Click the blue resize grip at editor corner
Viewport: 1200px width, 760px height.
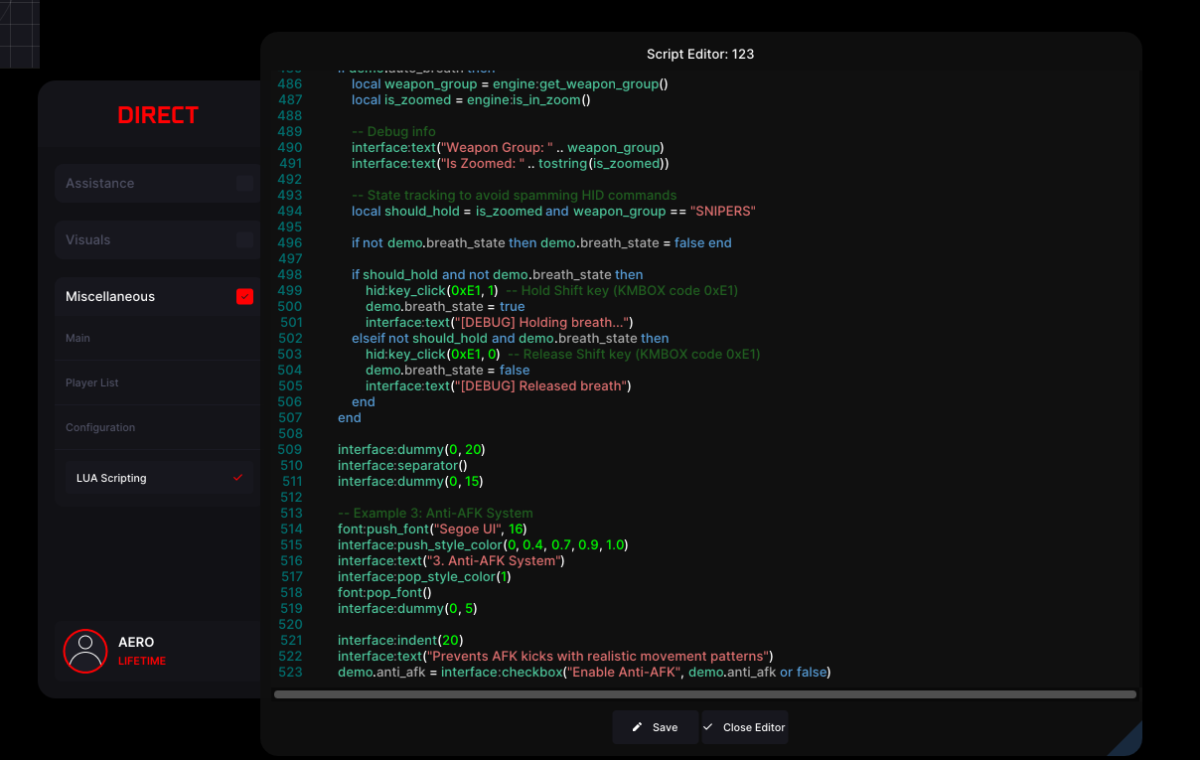(x=1126, y=741)
